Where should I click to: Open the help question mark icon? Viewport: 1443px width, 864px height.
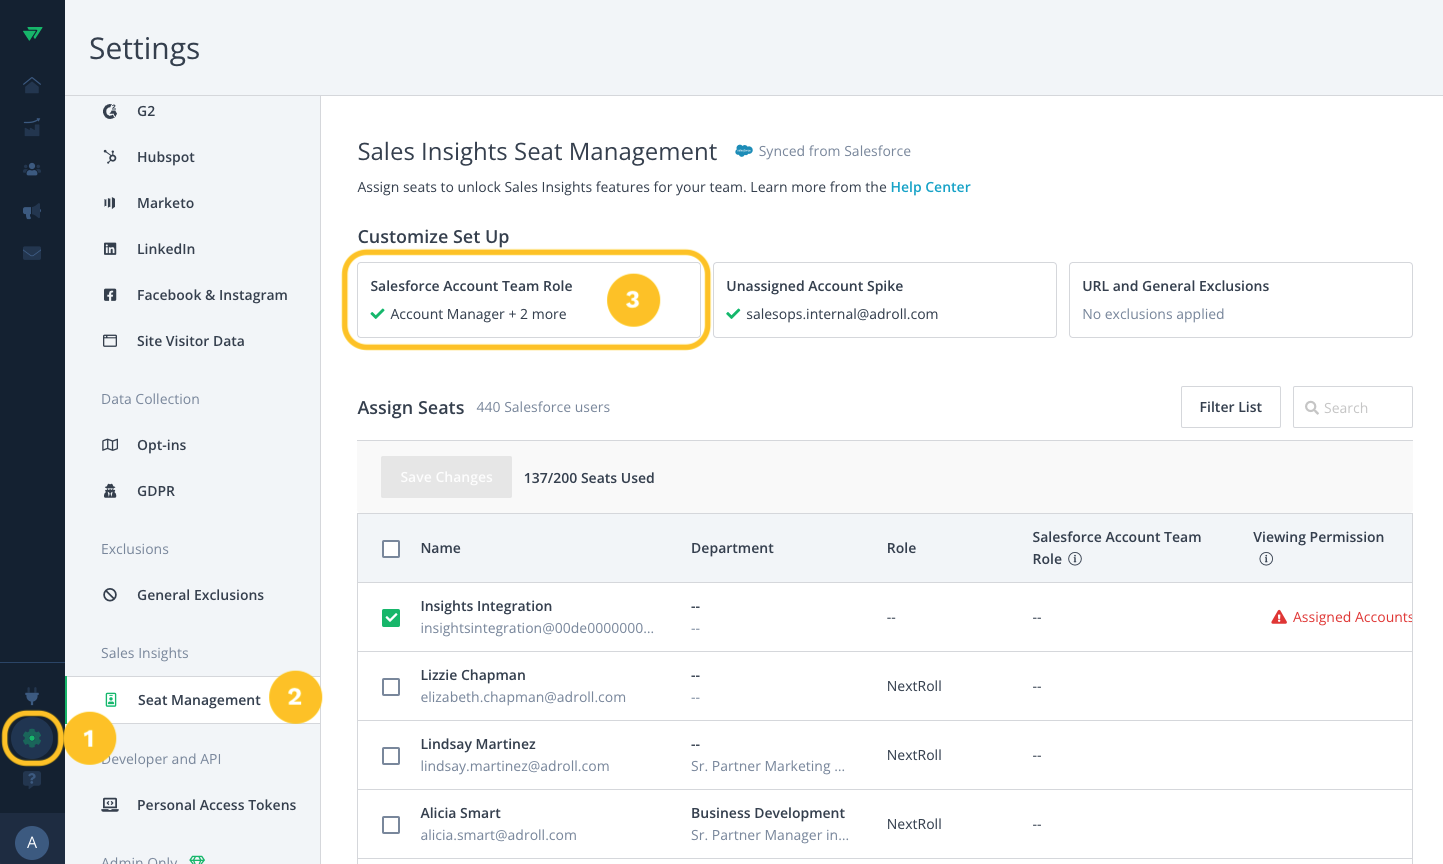32,780
